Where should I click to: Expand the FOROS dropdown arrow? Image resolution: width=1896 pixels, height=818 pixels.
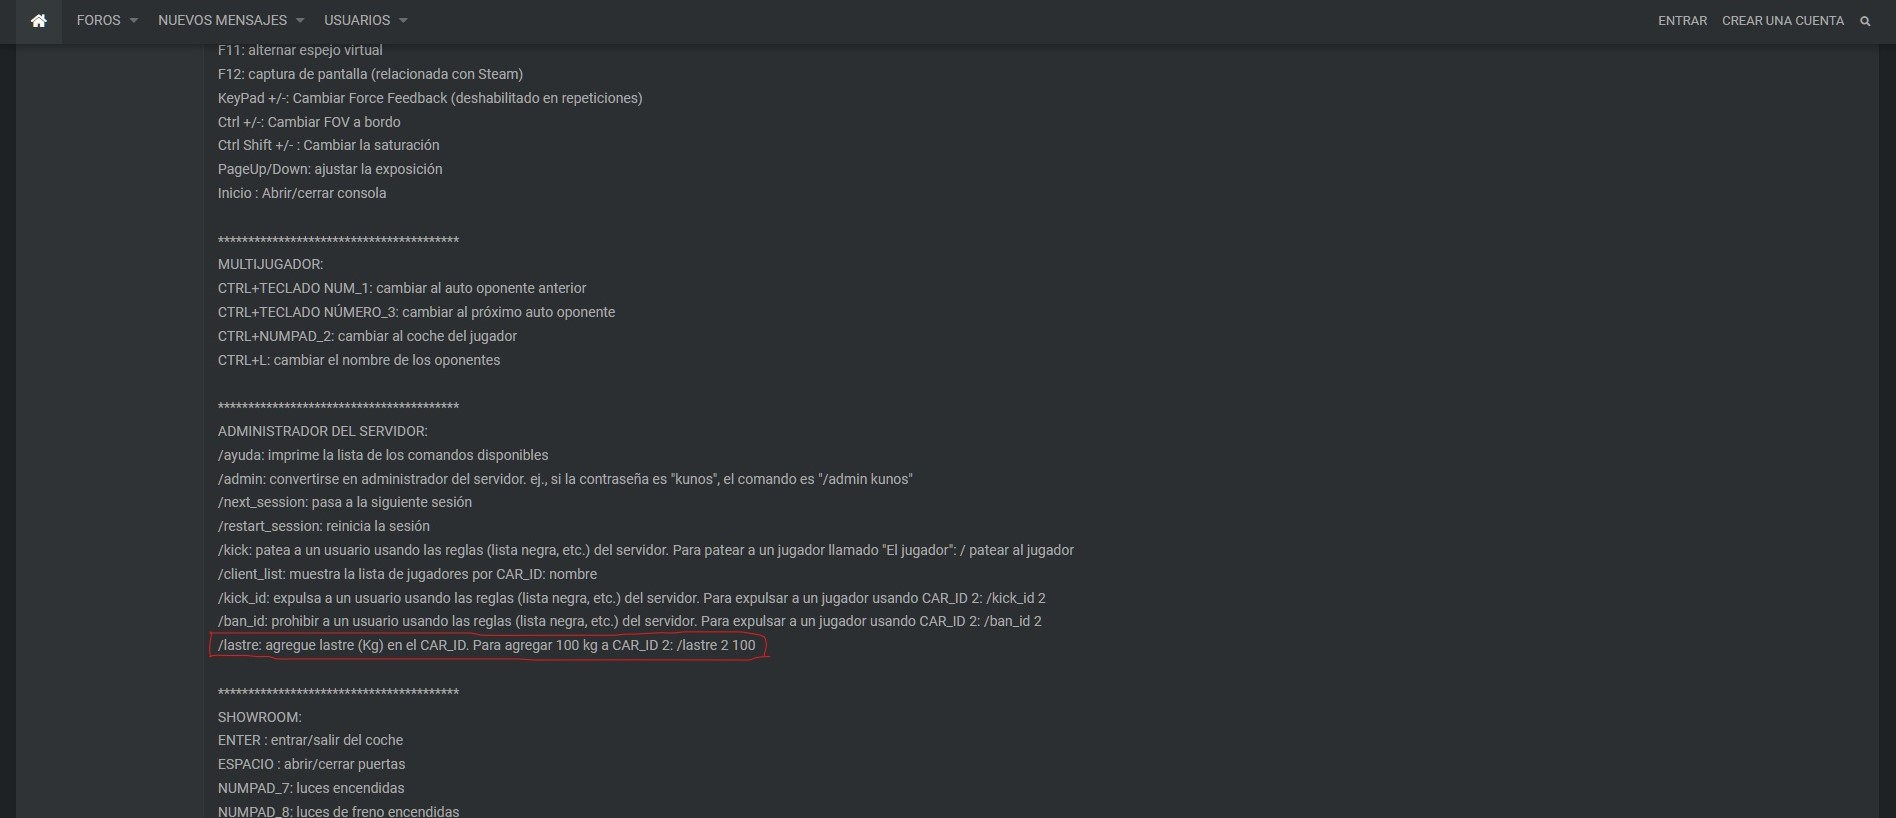134,20
